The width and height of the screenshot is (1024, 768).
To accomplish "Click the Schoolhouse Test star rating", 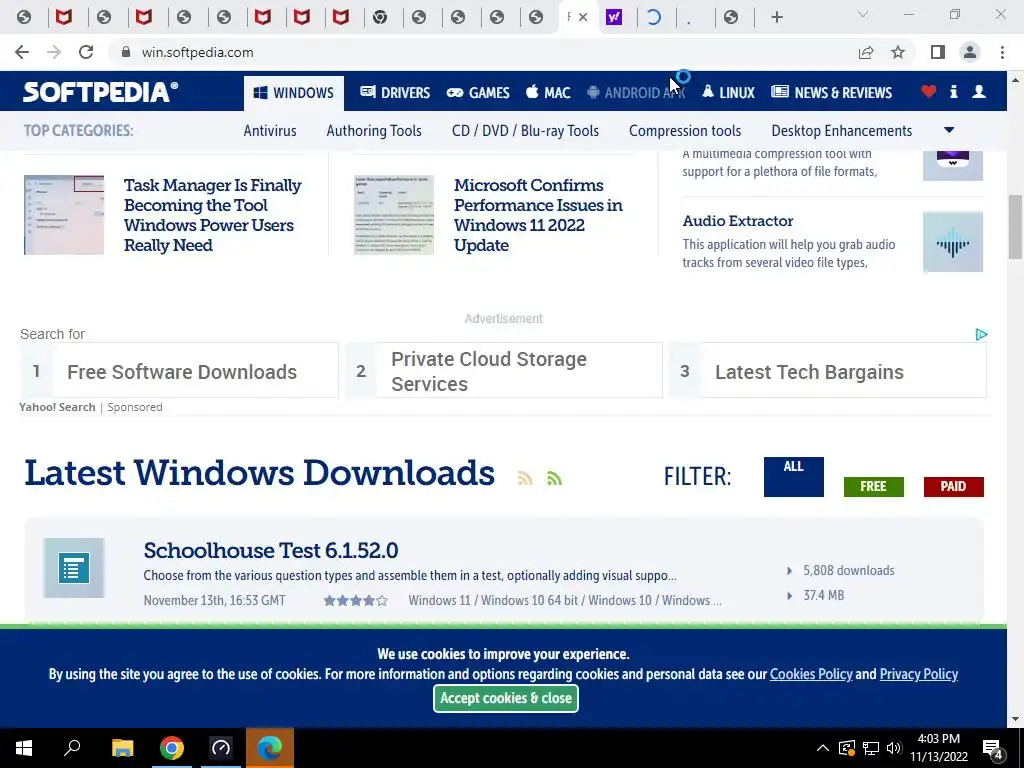I will coord(355,600).
